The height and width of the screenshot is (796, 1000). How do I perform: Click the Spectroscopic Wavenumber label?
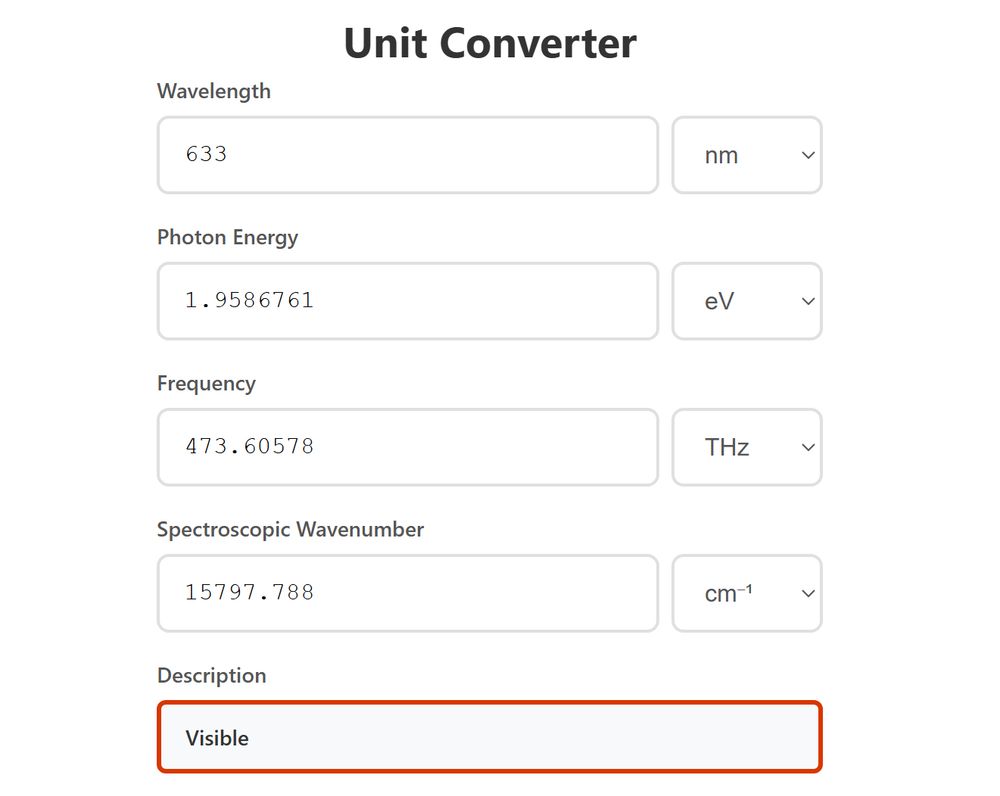point(290,529)
